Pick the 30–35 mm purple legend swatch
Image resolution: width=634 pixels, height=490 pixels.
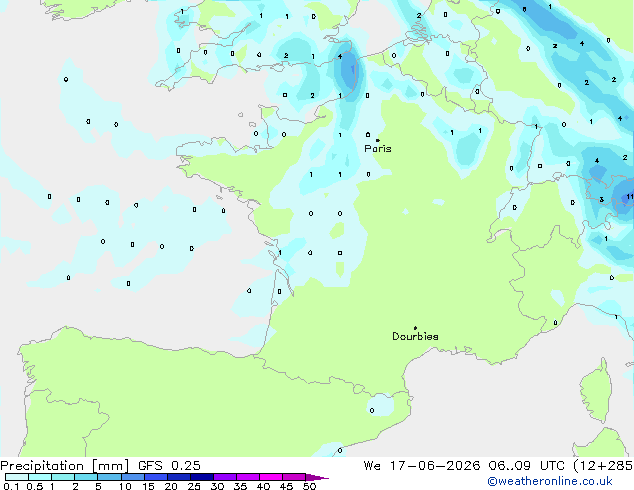pyautogui.click(x=225, y=477)
